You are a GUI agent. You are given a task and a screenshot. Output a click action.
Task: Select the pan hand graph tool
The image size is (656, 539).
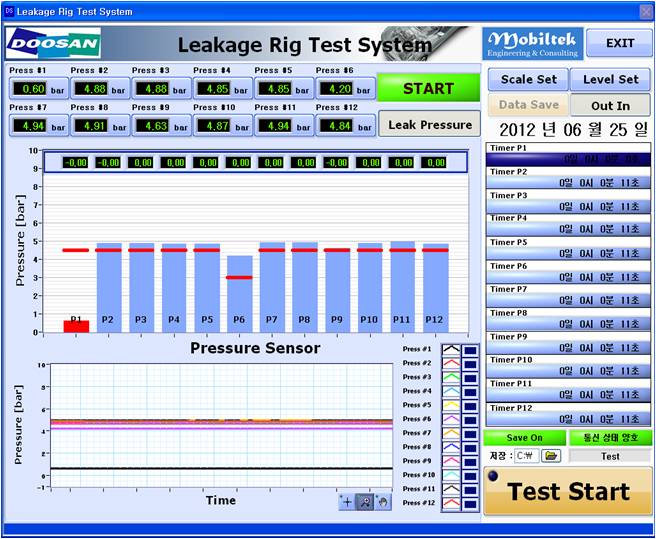coord(382,502)
